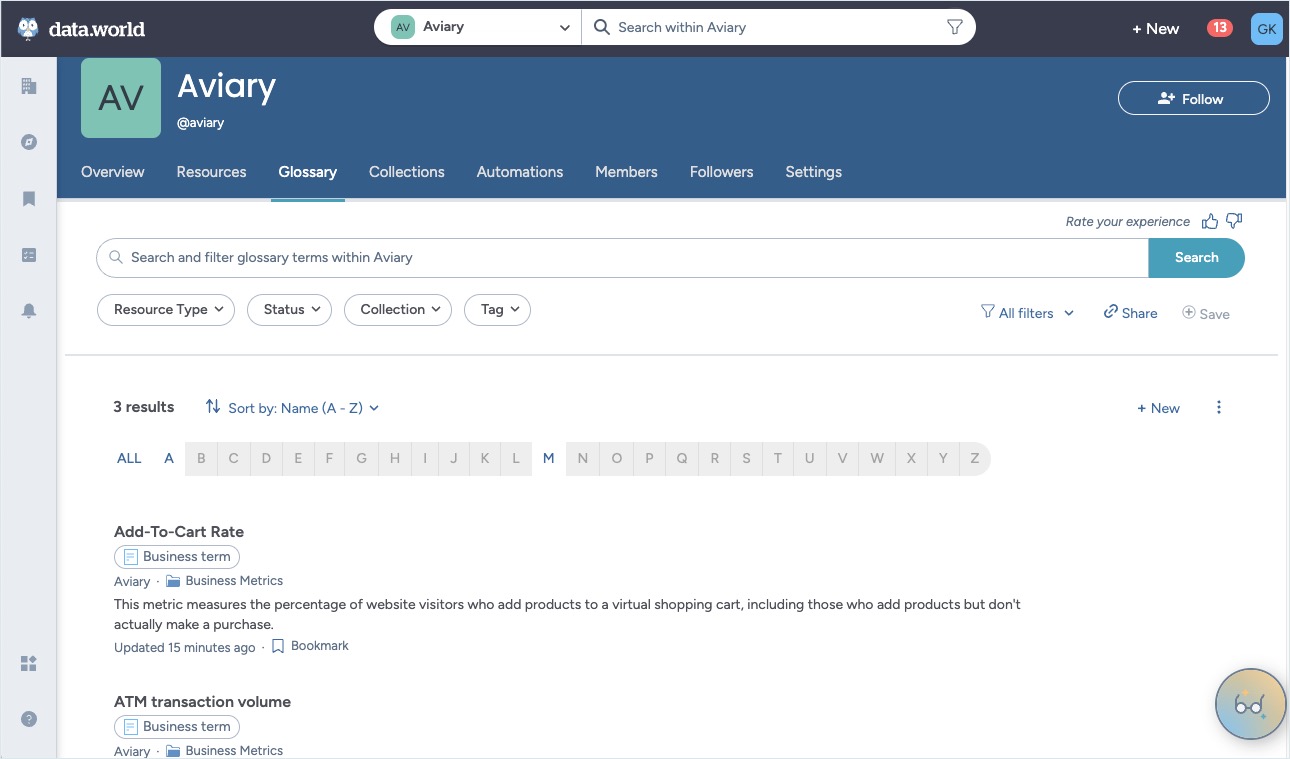Switch to the Overview tab
This screenshot has width=1290, height=759.
(x=113, y=172)
